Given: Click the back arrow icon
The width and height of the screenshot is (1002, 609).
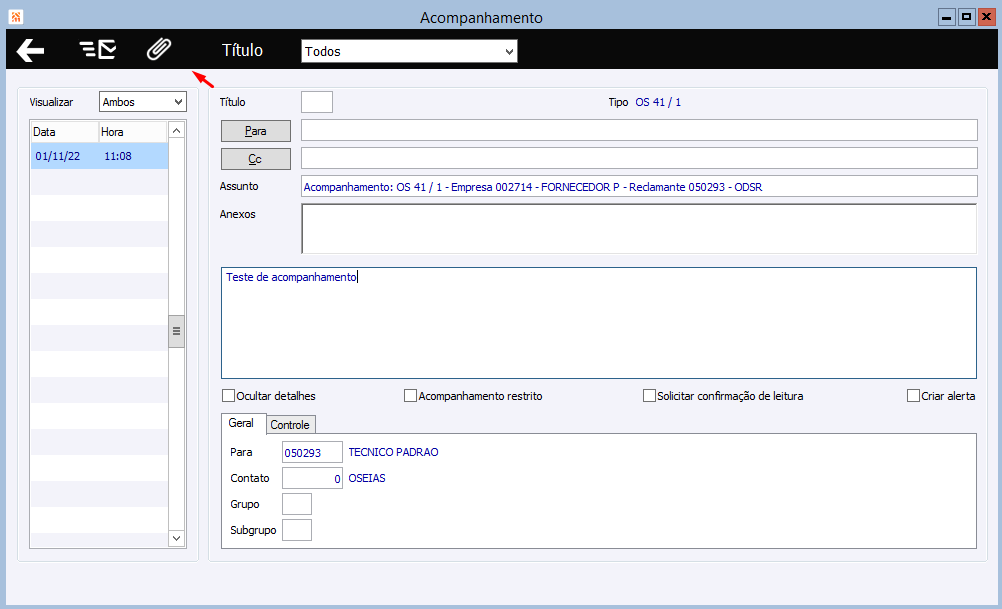Looking at the screenshot, I should coord(30,50).
